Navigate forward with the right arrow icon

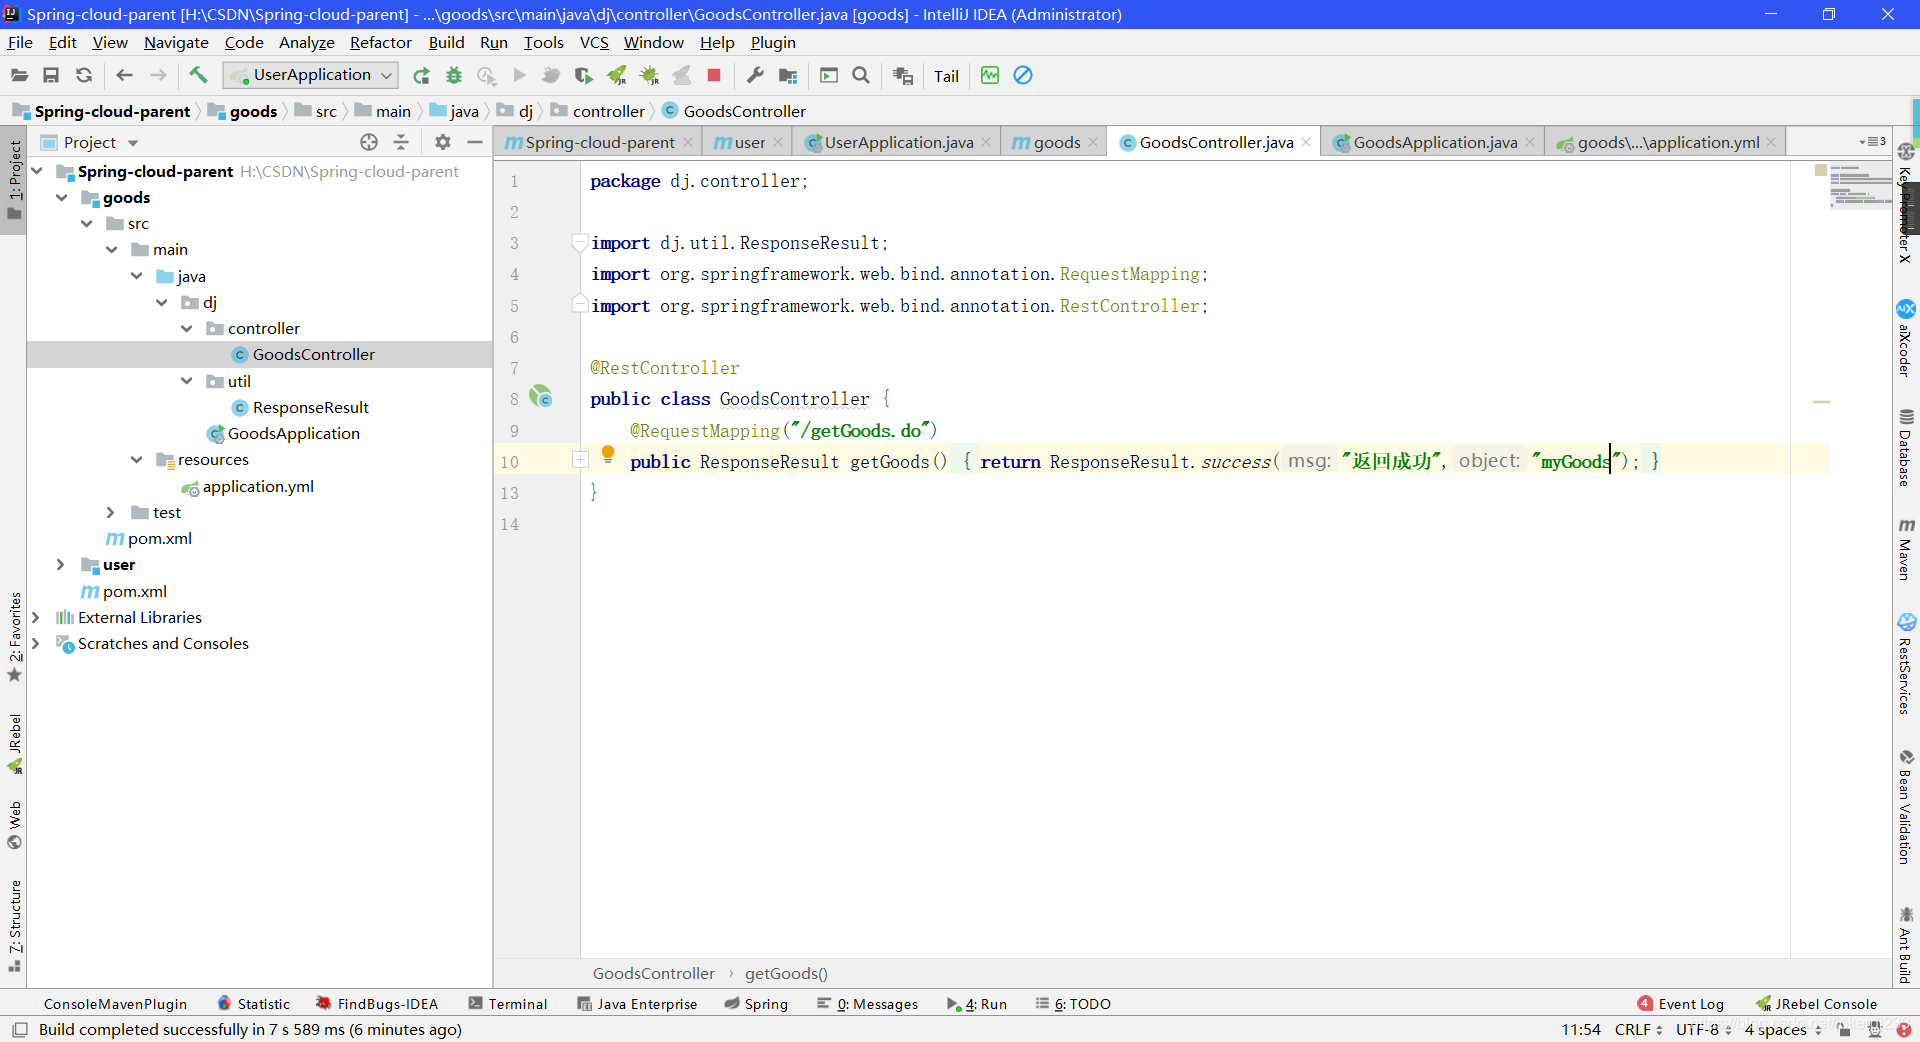158,75
